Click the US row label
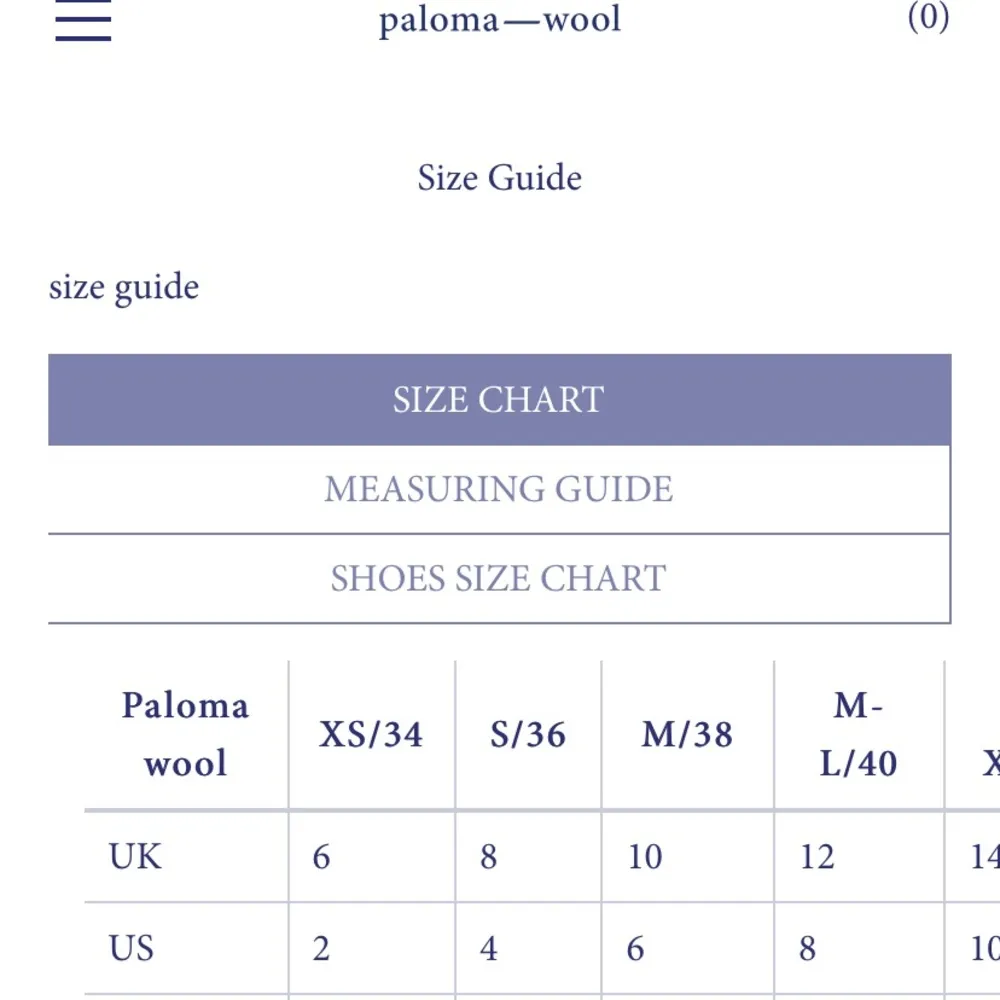 point(133,948)
